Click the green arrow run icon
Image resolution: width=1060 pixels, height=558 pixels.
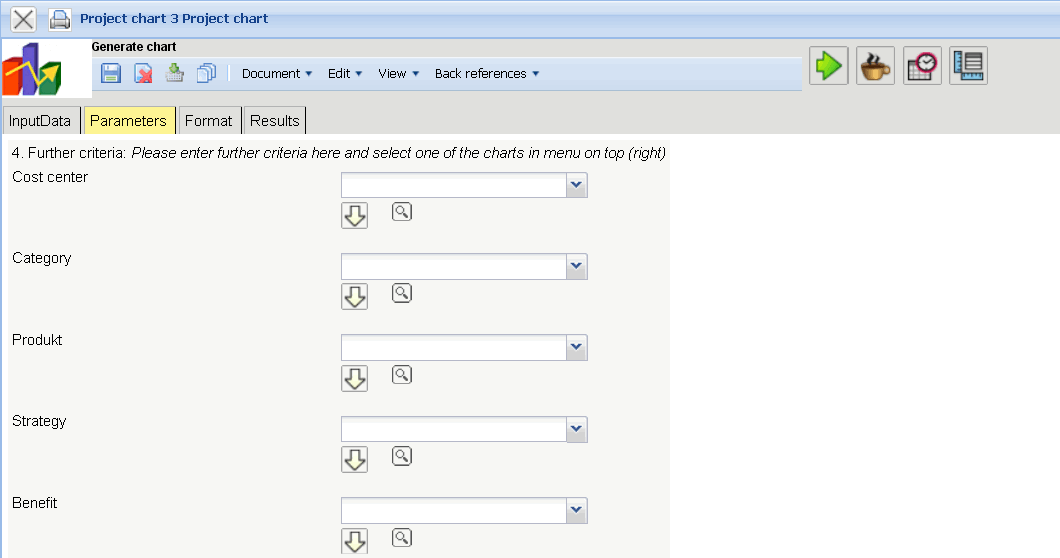coord(829,66)
